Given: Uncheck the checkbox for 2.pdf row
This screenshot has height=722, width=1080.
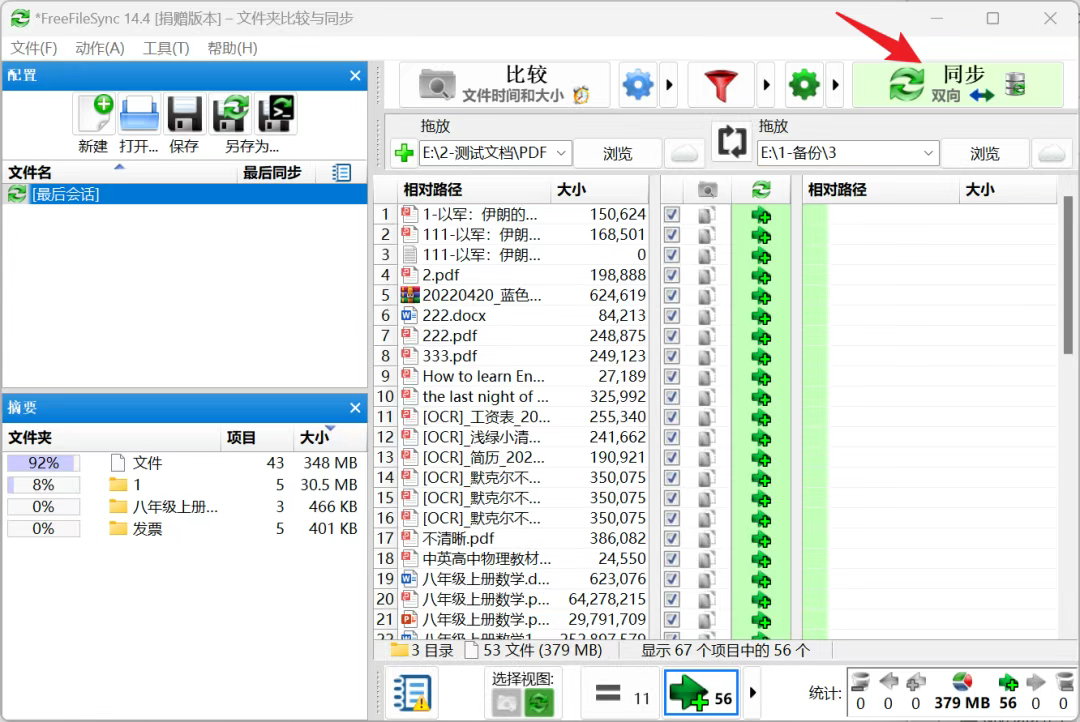Looking at the screenshot, I should tap(672, 276).
